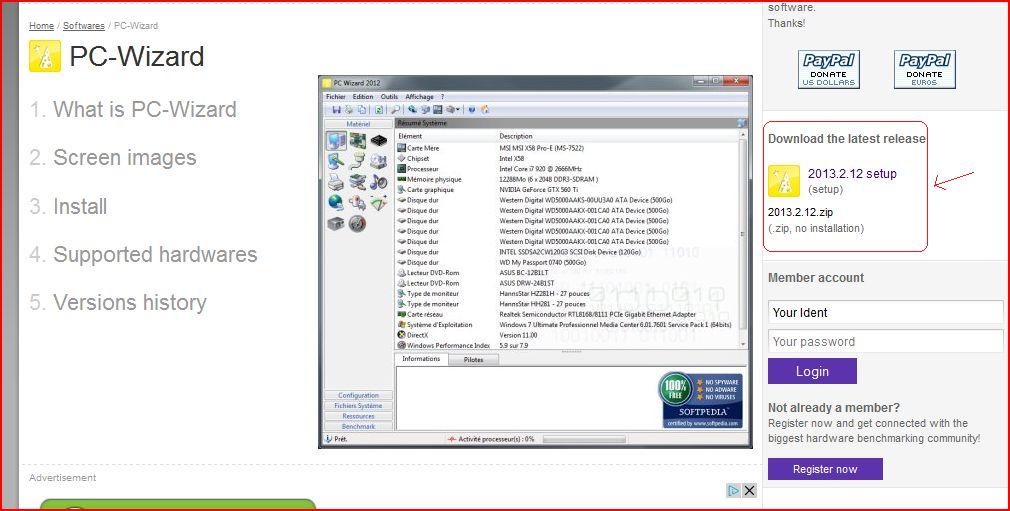Image resolution: width=1010 pixels, height=511 pixels.
Task: Switch to the Pilotes tab
Action: [473, 359]
